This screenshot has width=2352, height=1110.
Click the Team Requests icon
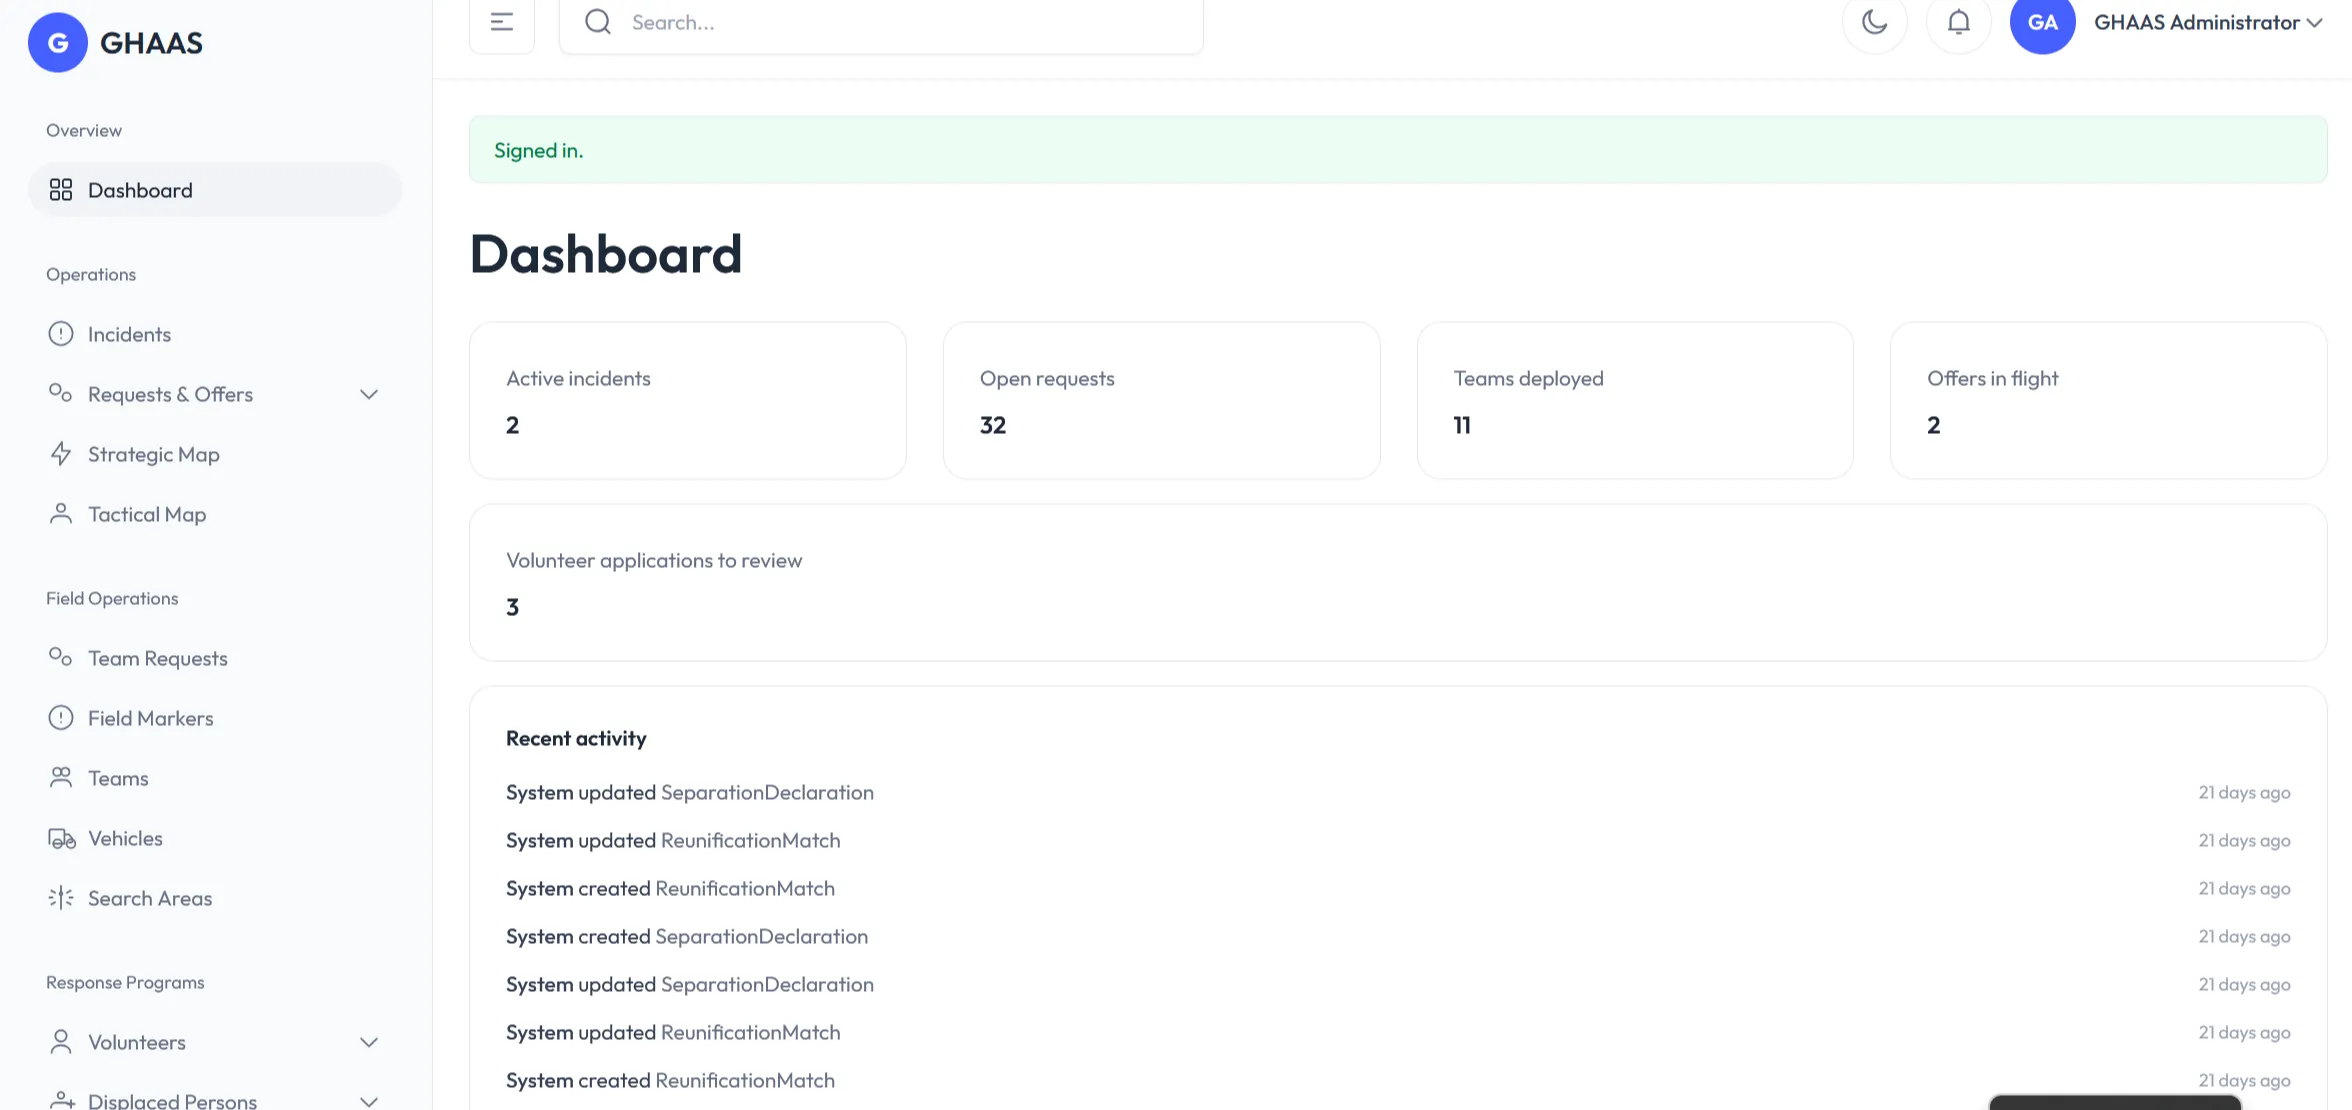click(x=61, y=658)
